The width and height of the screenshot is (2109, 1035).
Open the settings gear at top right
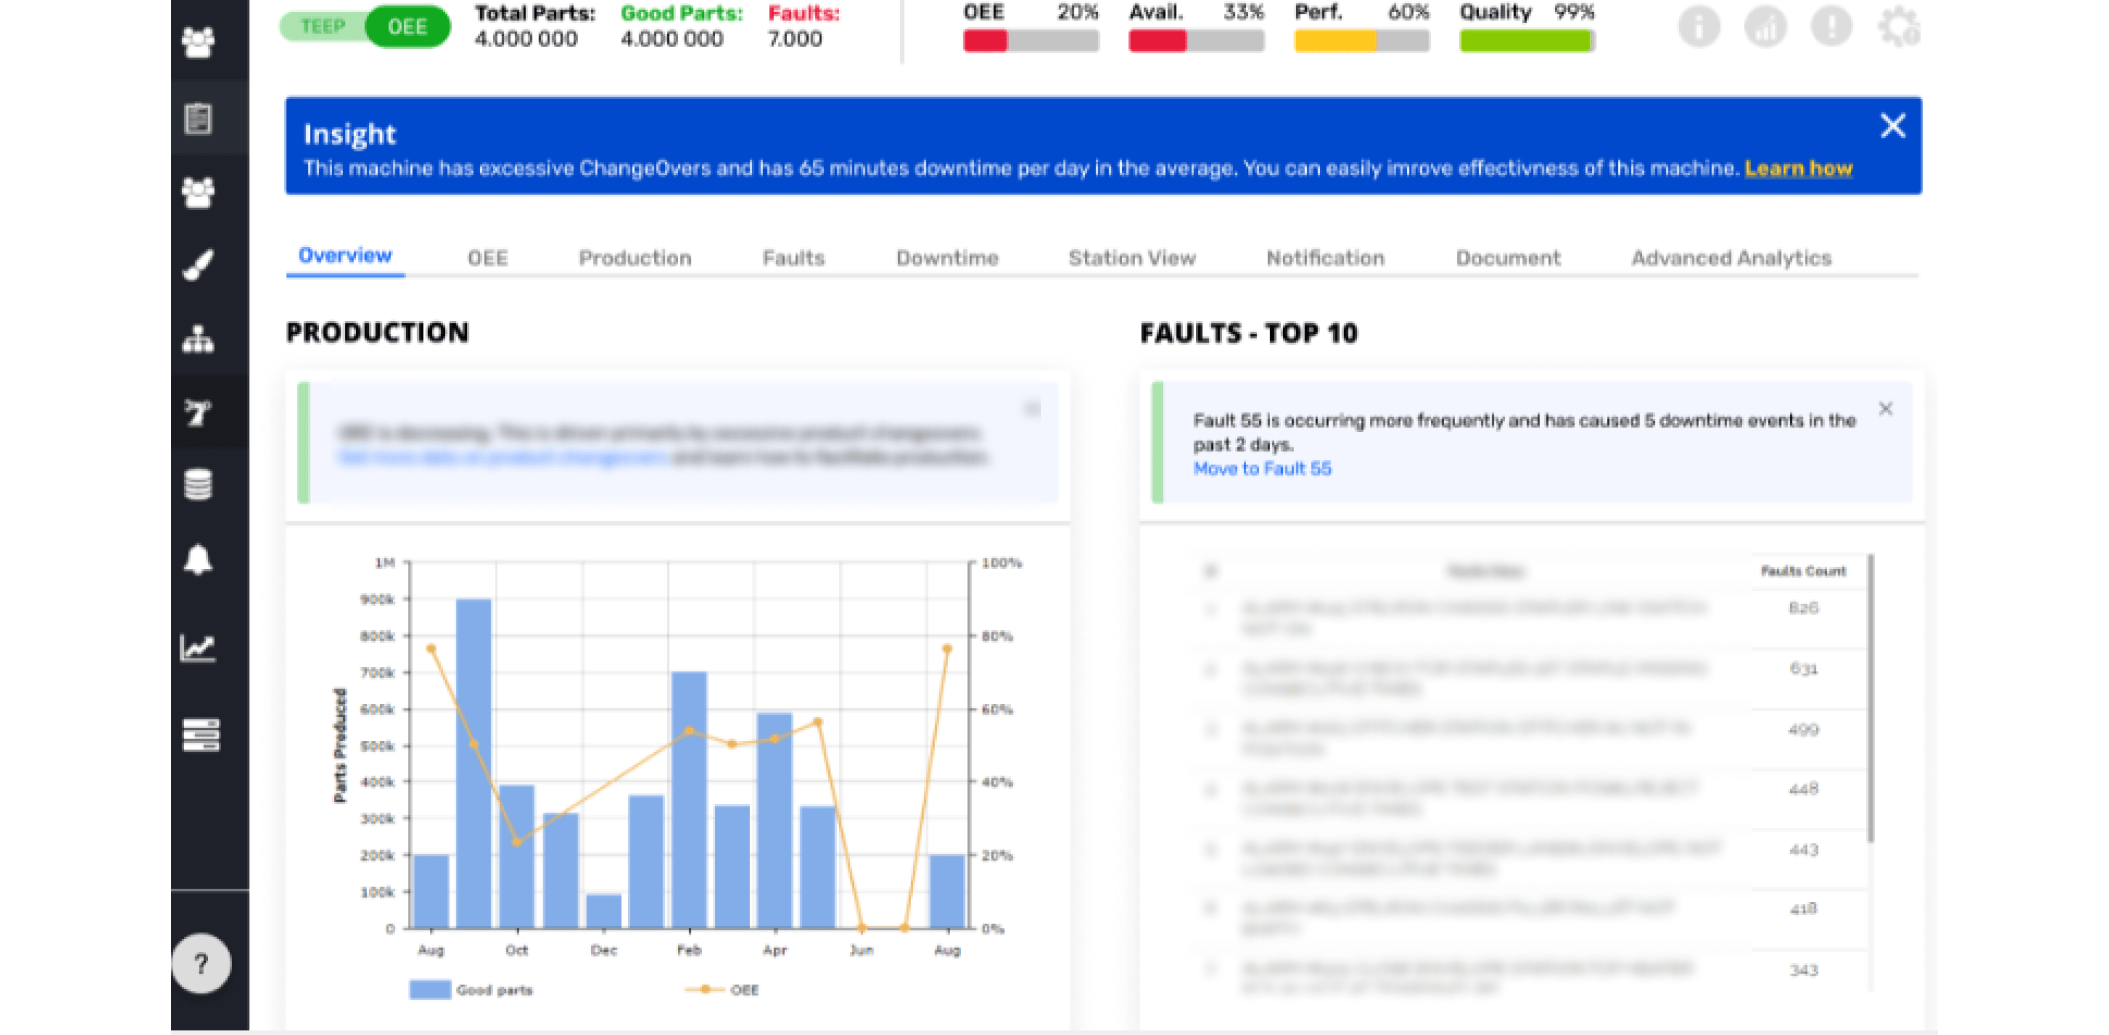pos(1898,27)
